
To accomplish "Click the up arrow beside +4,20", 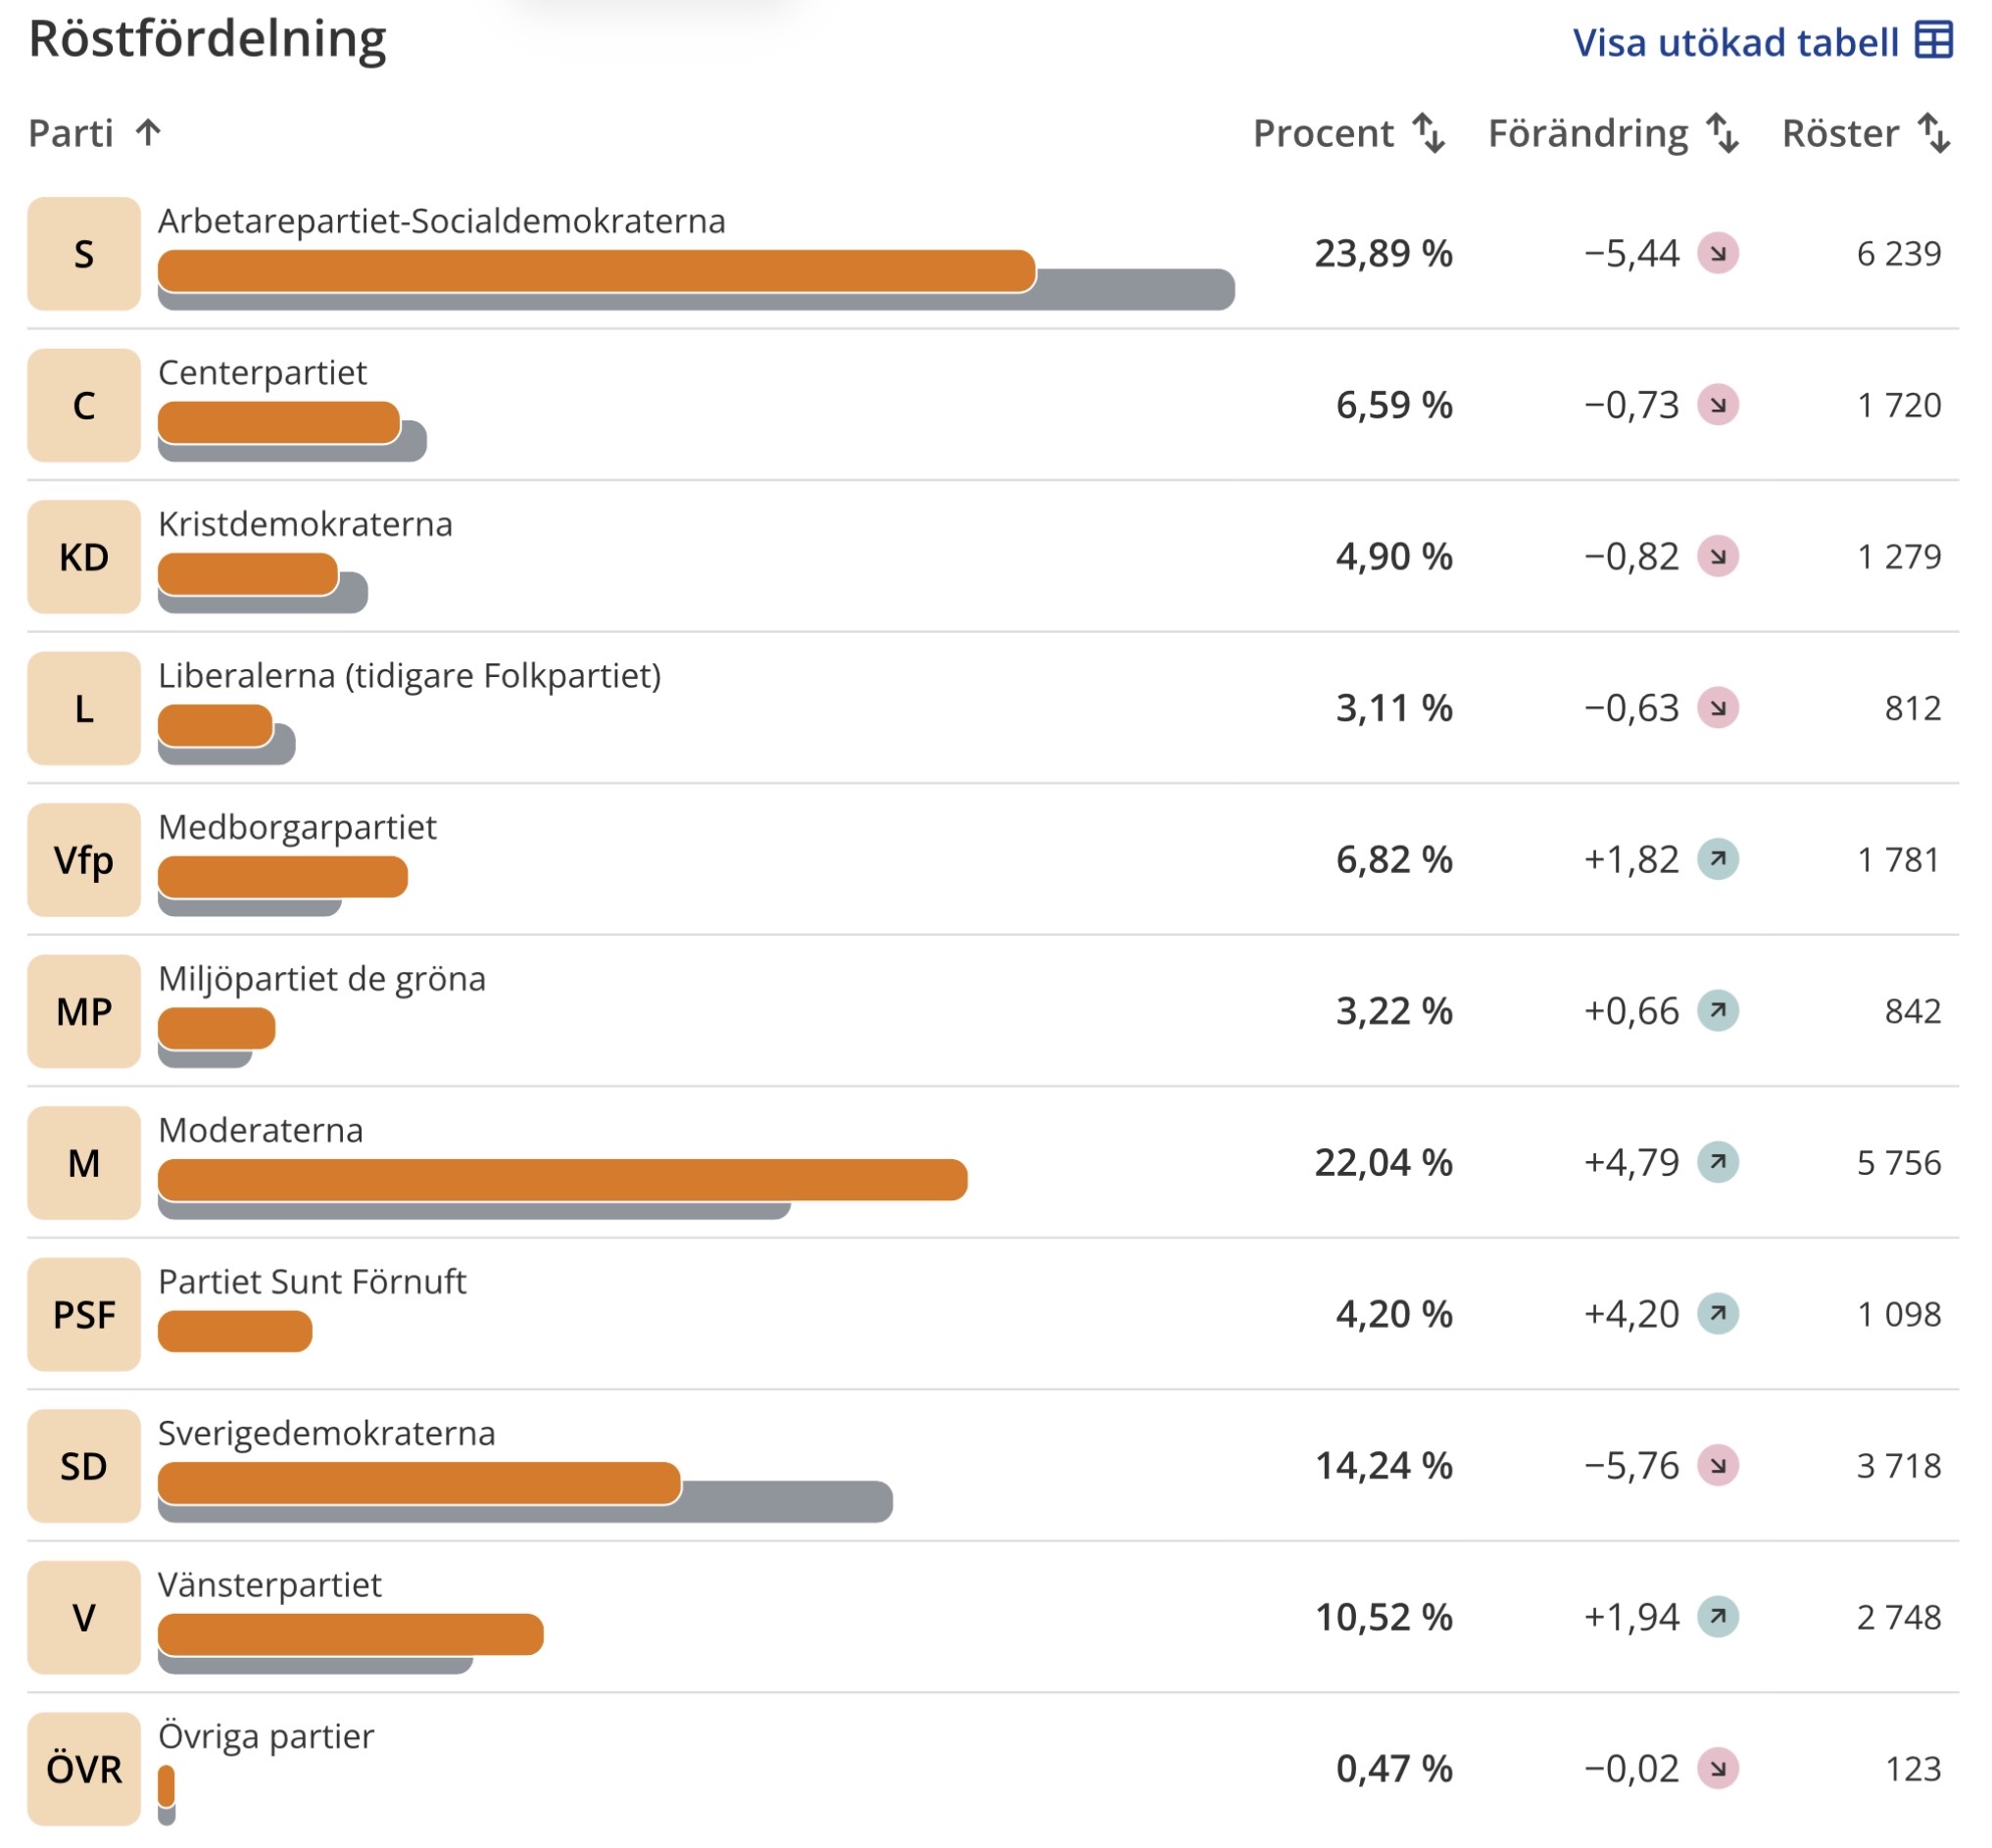I will click(x=1717, y=1314).
